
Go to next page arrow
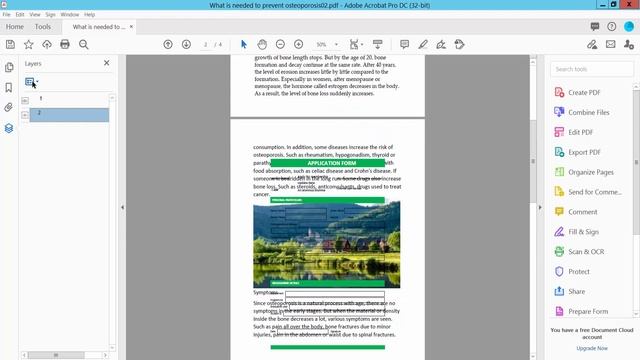coord(186,44)
